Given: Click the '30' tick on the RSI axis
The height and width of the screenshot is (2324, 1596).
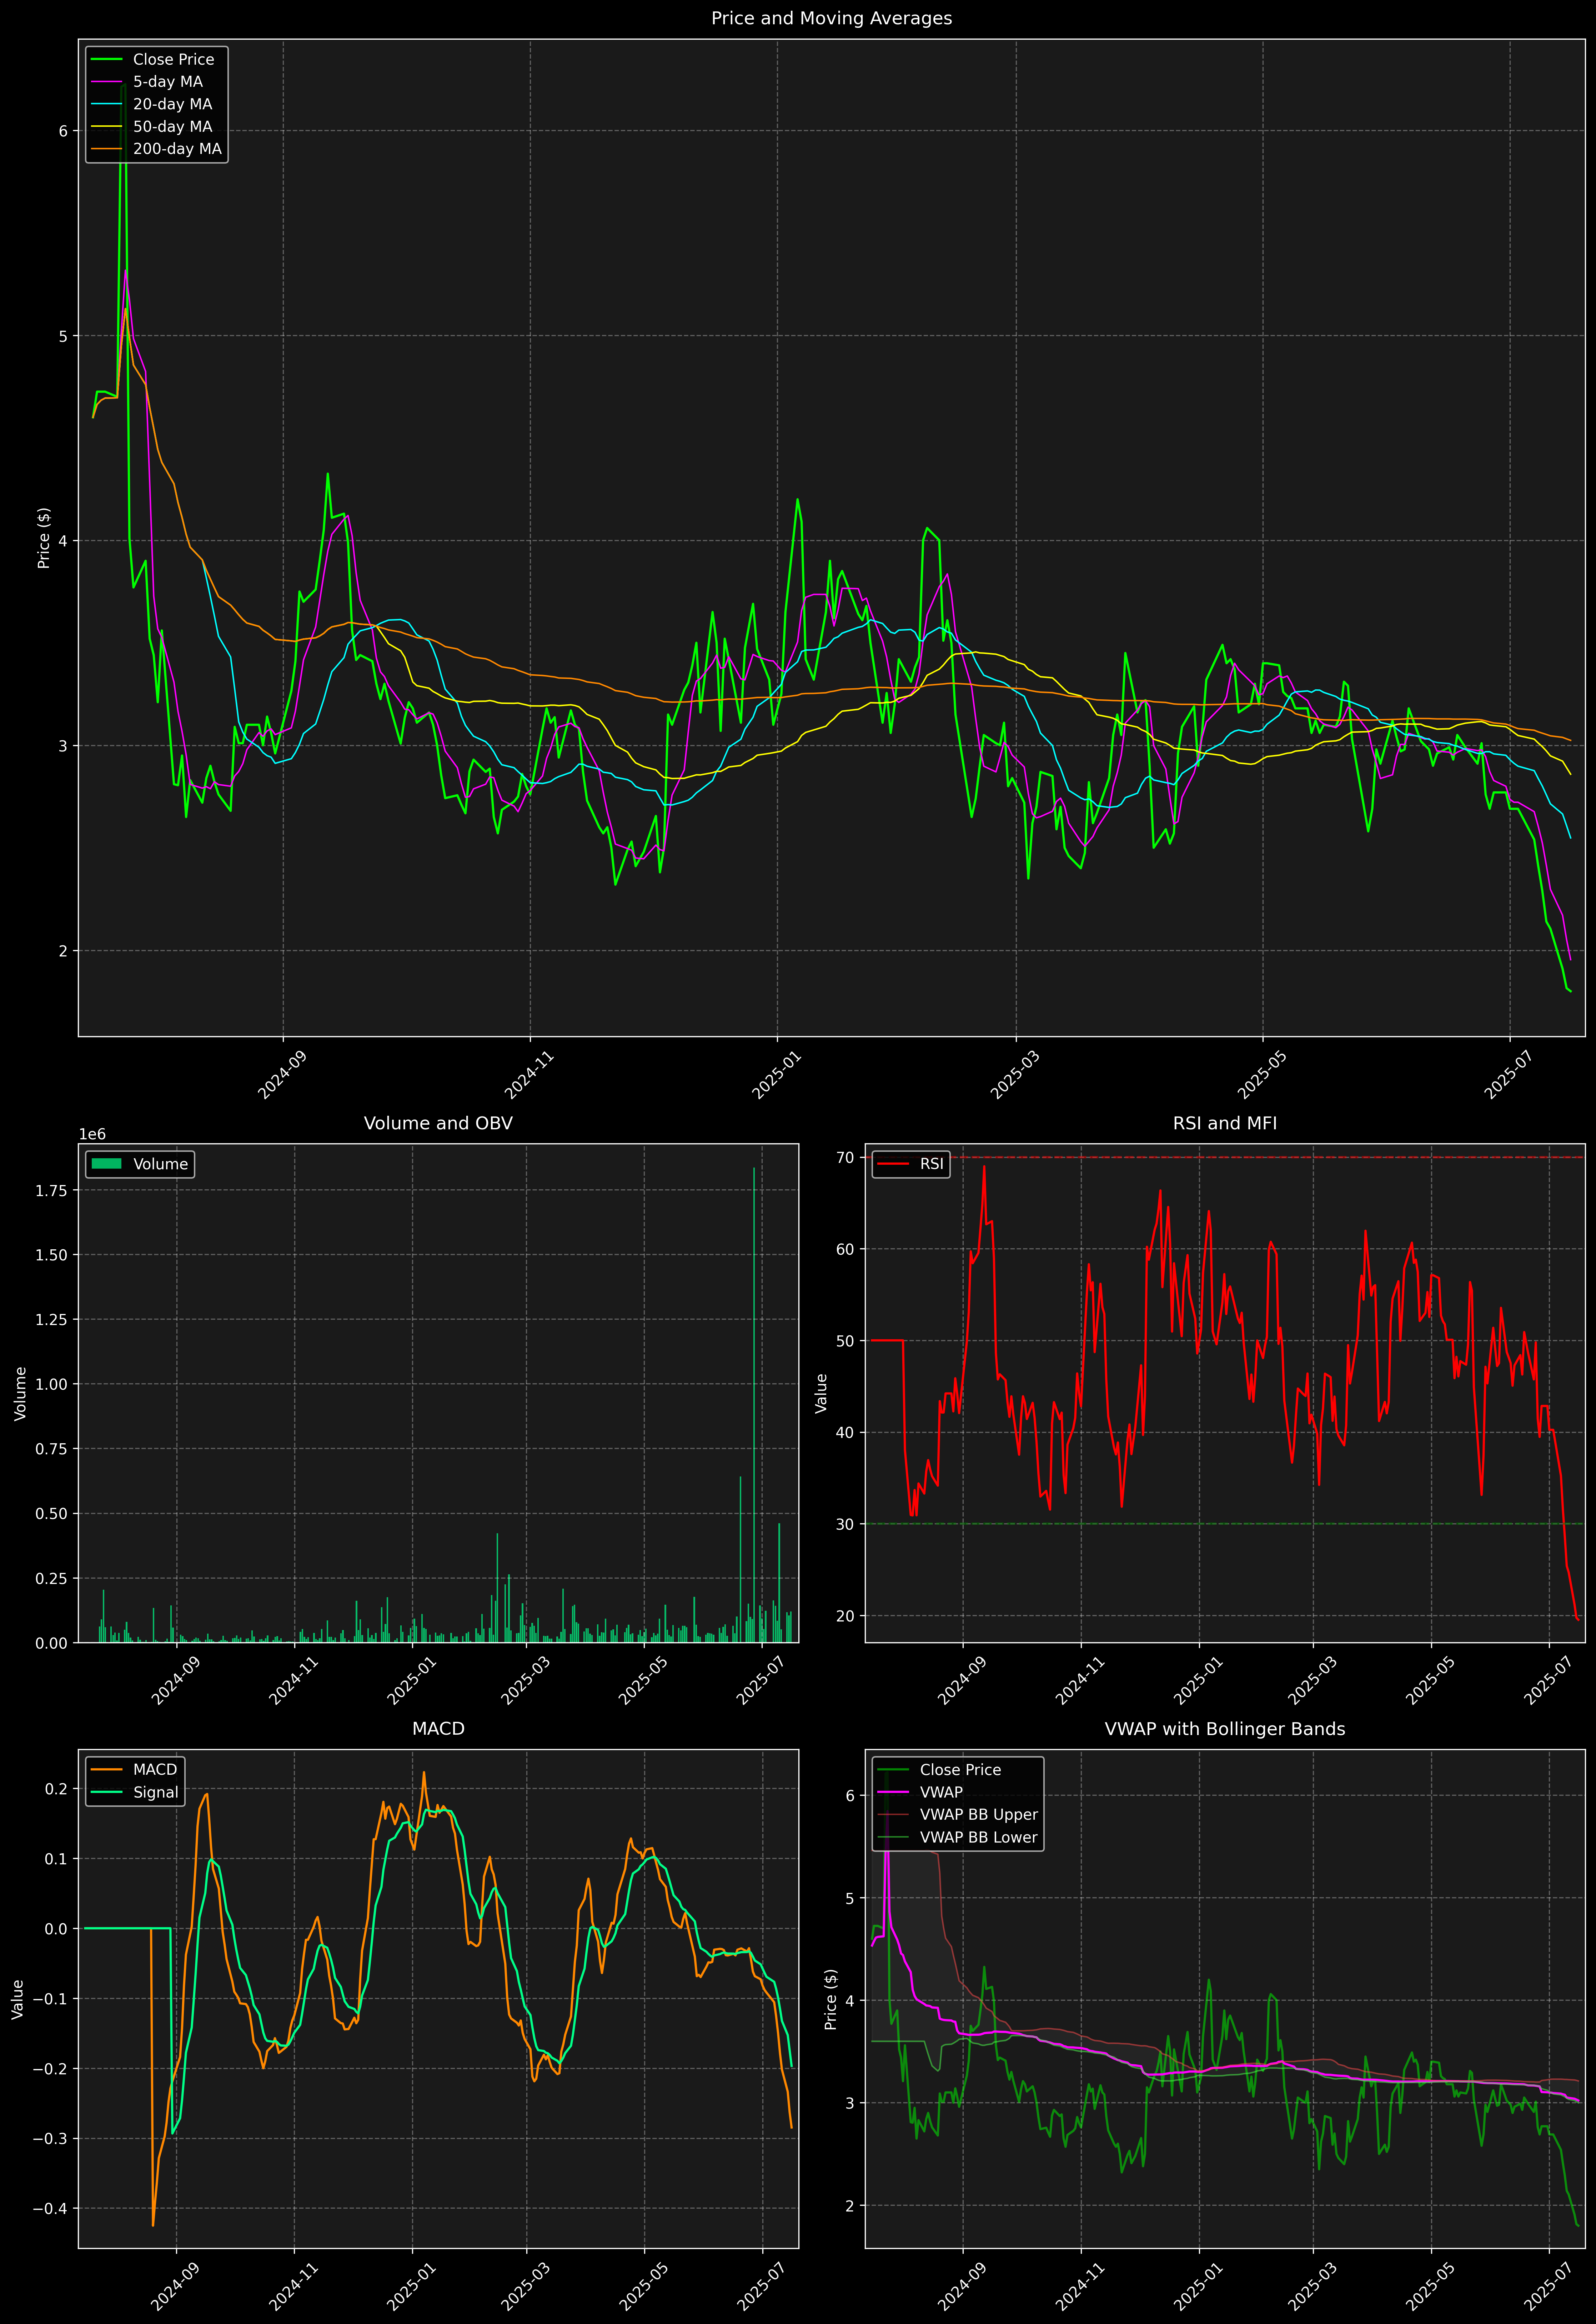Looking at the screenshot, I should [x=845, y=1524].
